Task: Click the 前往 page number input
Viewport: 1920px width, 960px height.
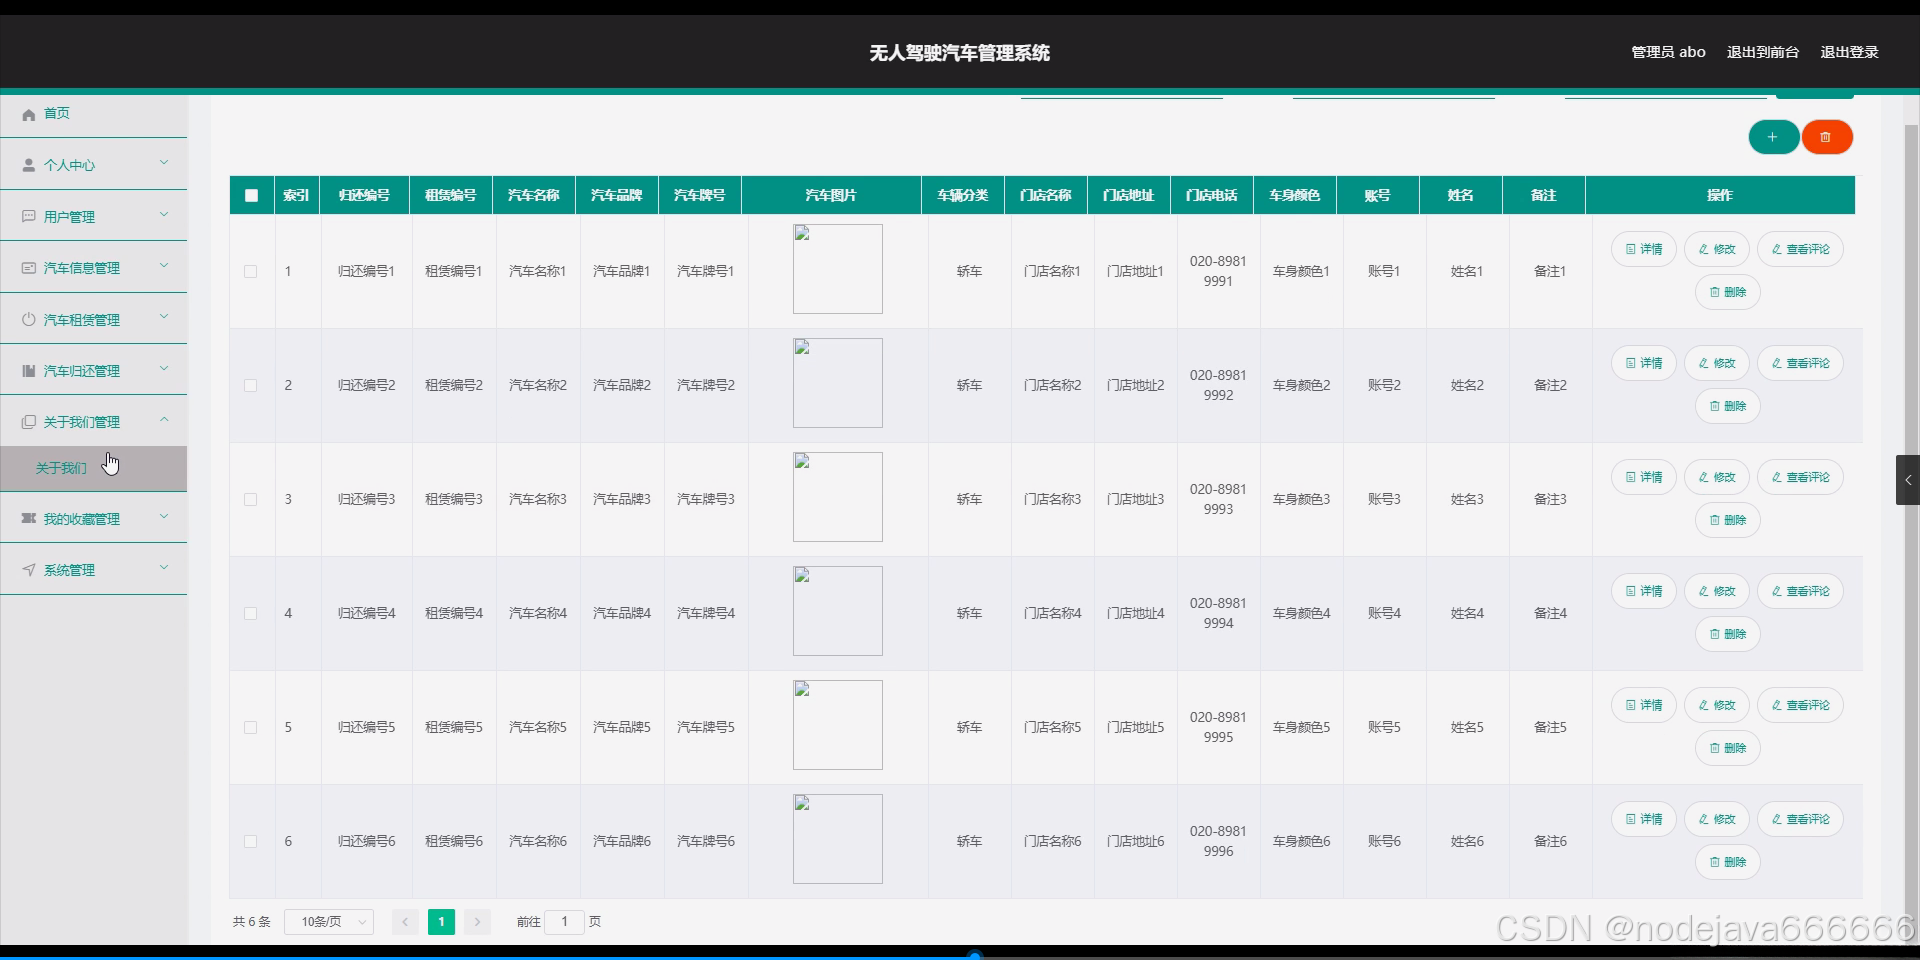Action: [565, 922]
